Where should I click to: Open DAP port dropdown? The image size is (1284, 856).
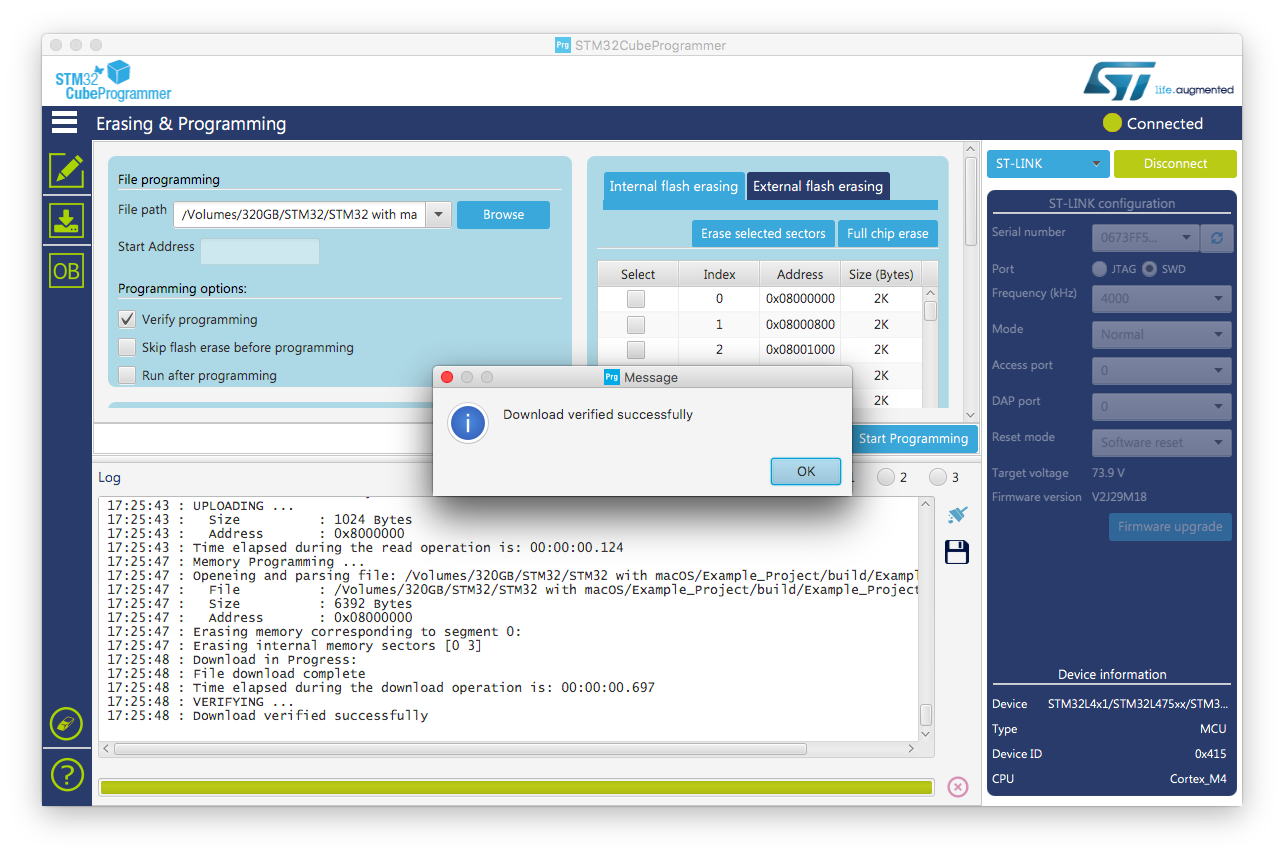click(x=1161, y=406)
